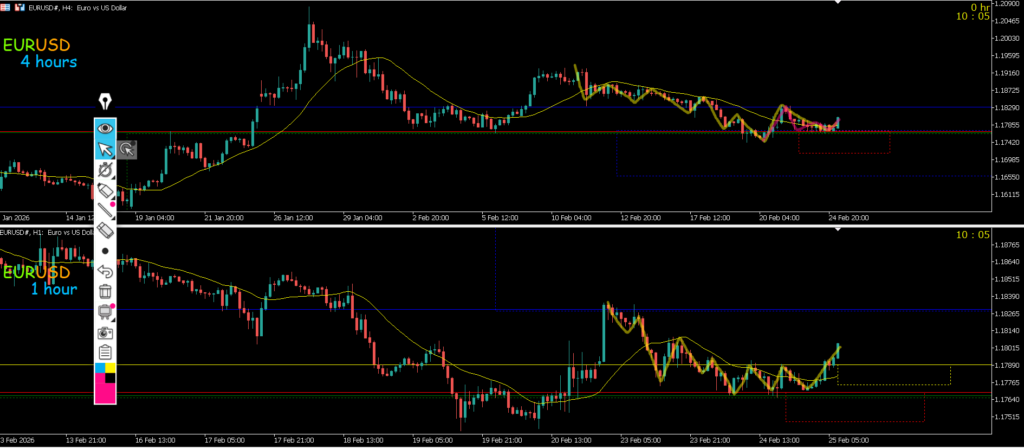The image size is (1024, 448).
Task: Undo the last drawing with the undo arrow
Action: pyautogui.click(x=105, y=271)
